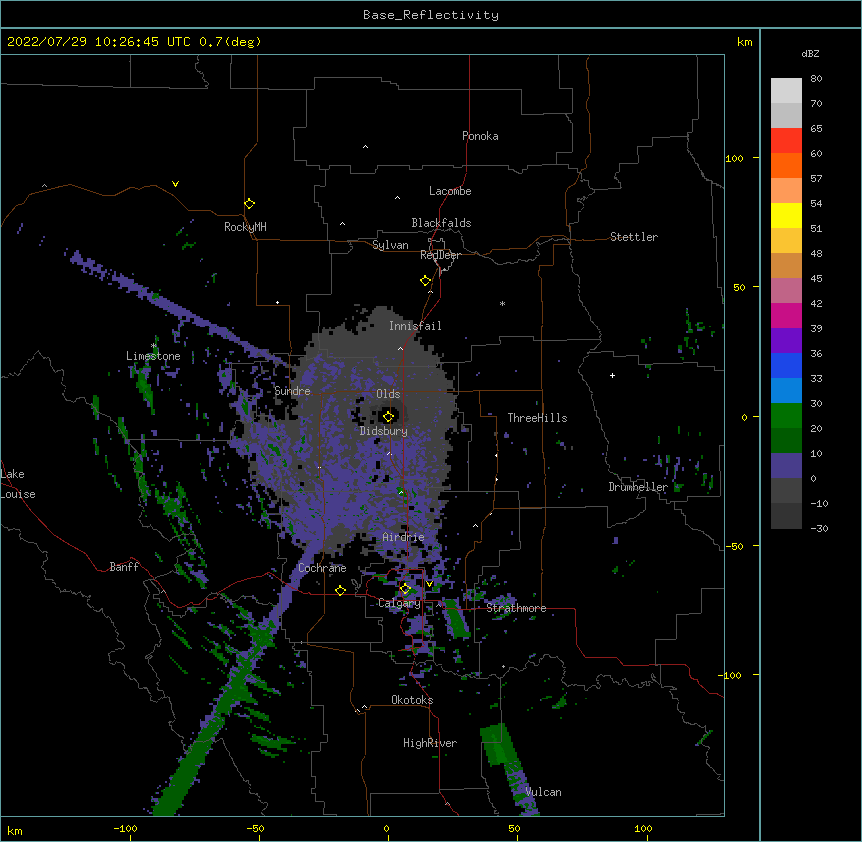Image resolution: width=862 pixels, height=842 pixels.
Task: Click the HighRiver label
Action: coord(430,743)
